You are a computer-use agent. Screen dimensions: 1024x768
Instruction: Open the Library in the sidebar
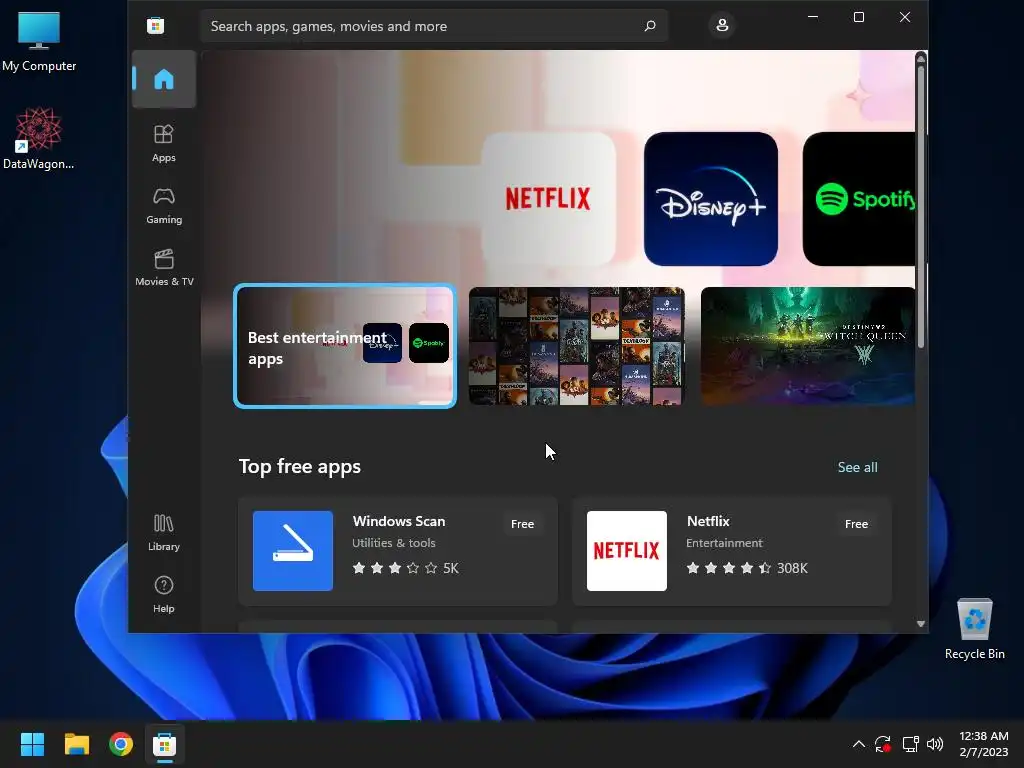[164, 533]
